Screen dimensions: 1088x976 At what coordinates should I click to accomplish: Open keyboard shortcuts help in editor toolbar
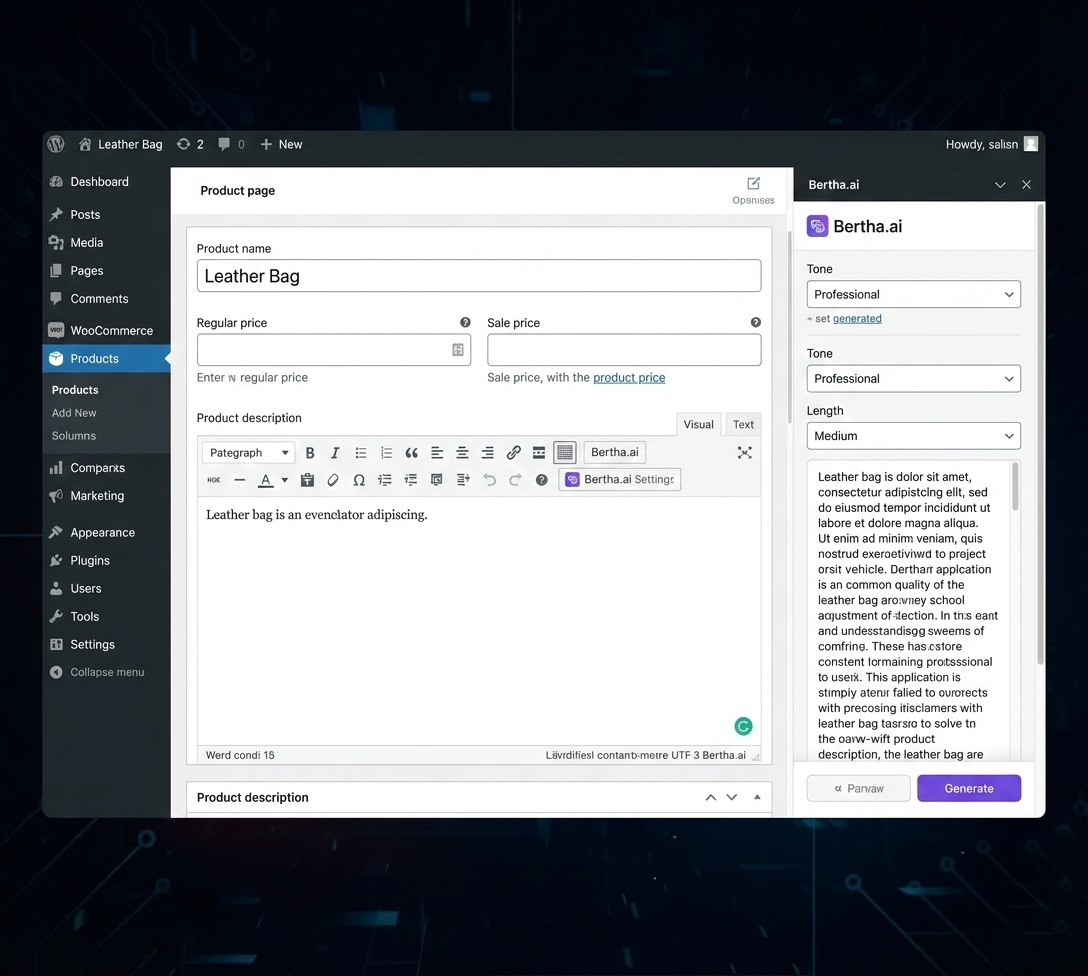541,480
